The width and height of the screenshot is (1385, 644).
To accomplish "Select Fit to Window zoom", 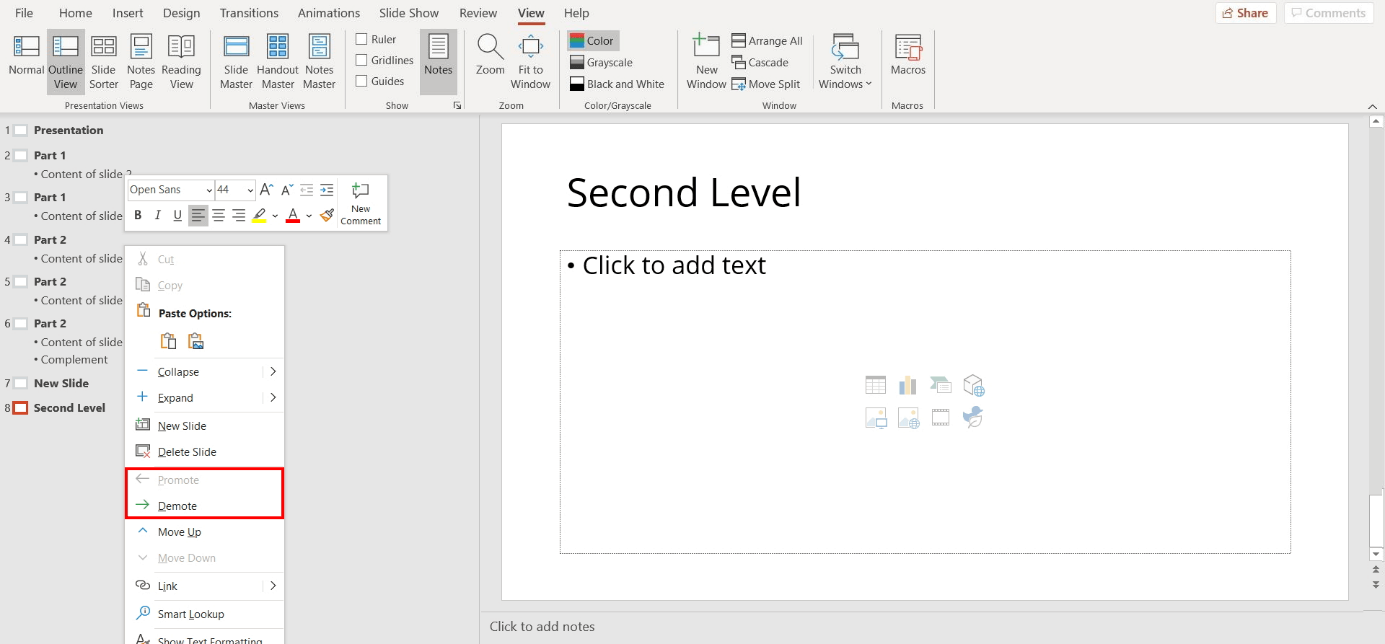I will [x=530, y=60].
